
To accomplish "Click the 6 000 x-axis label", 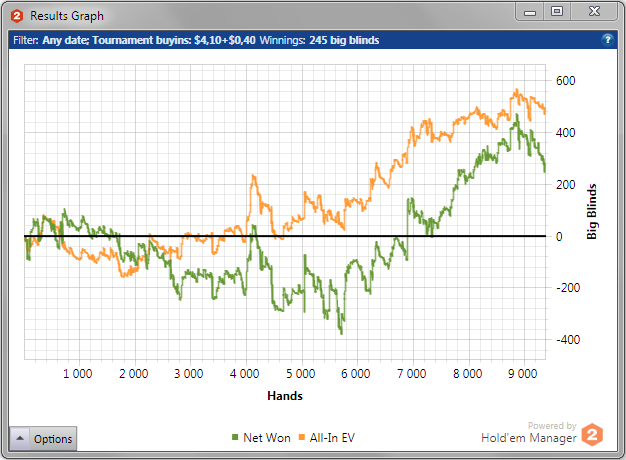I will click(356, 374).
